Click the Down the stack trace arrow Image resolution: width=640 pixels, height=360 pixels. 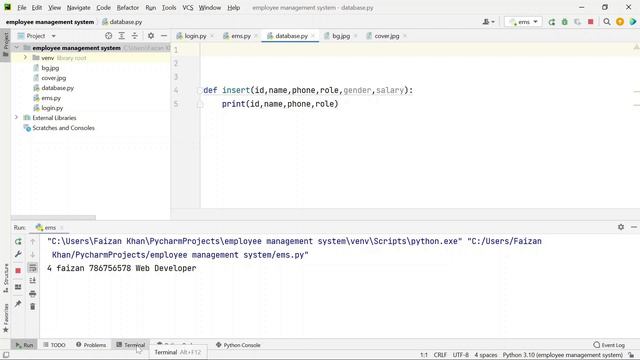[33, 255]
